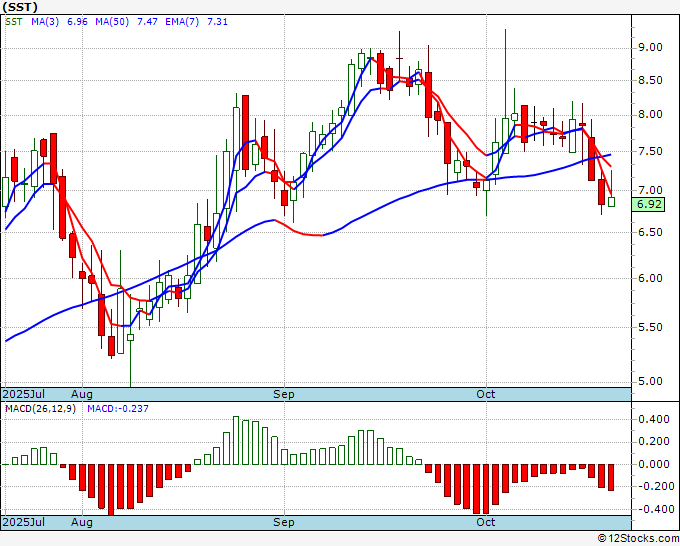This screenshot has width=680, height=546.
Task: Click the 5.00 price axis label
Action: point(650,382)
